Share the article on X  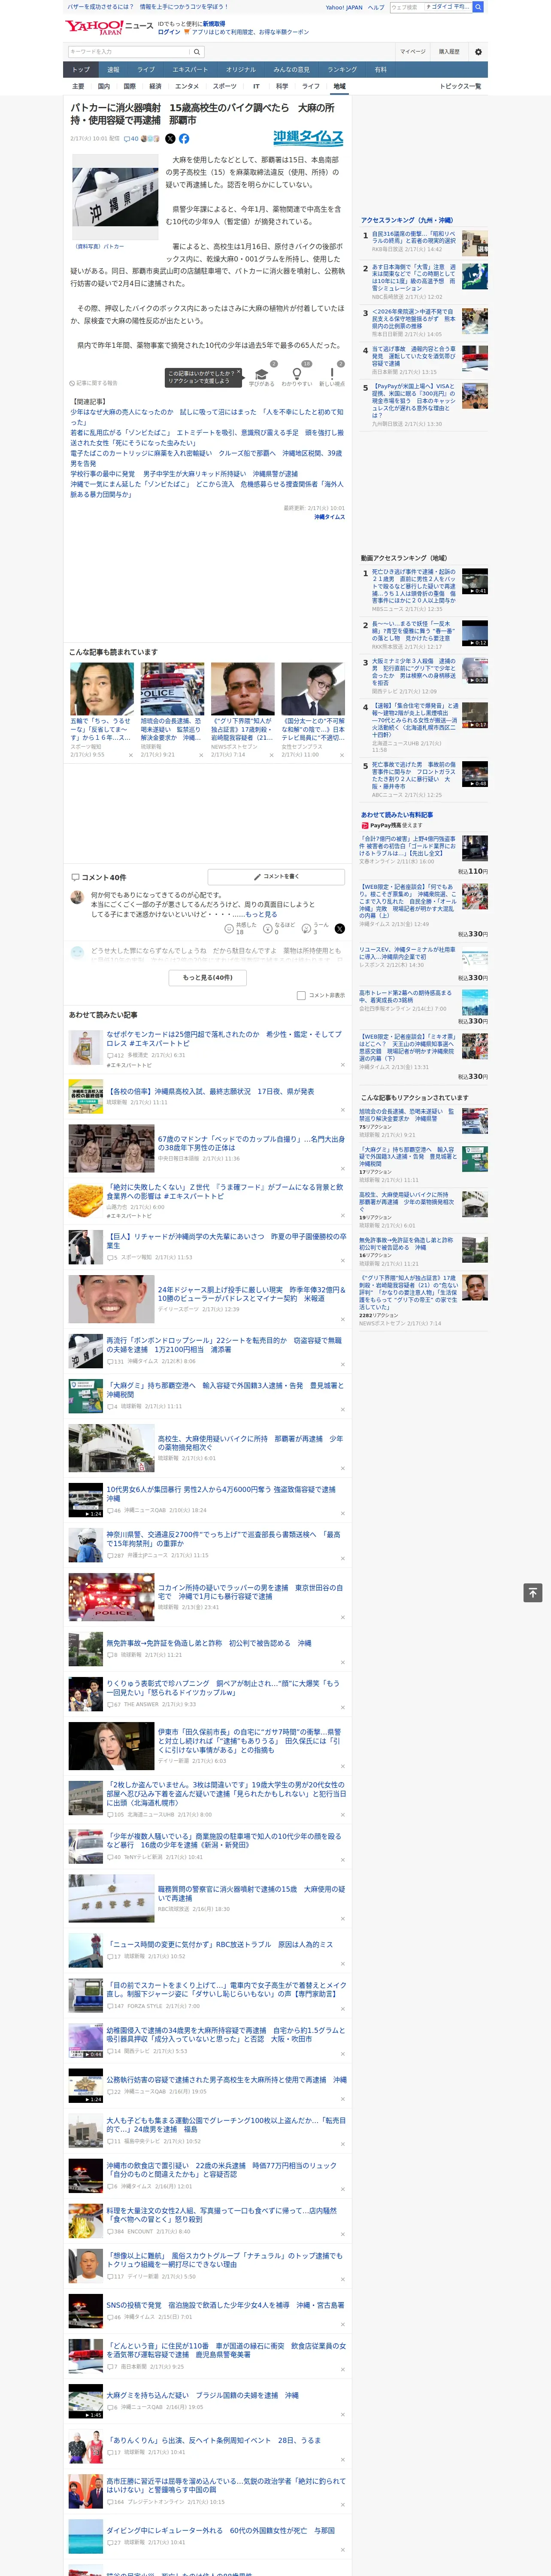(170, 139)
